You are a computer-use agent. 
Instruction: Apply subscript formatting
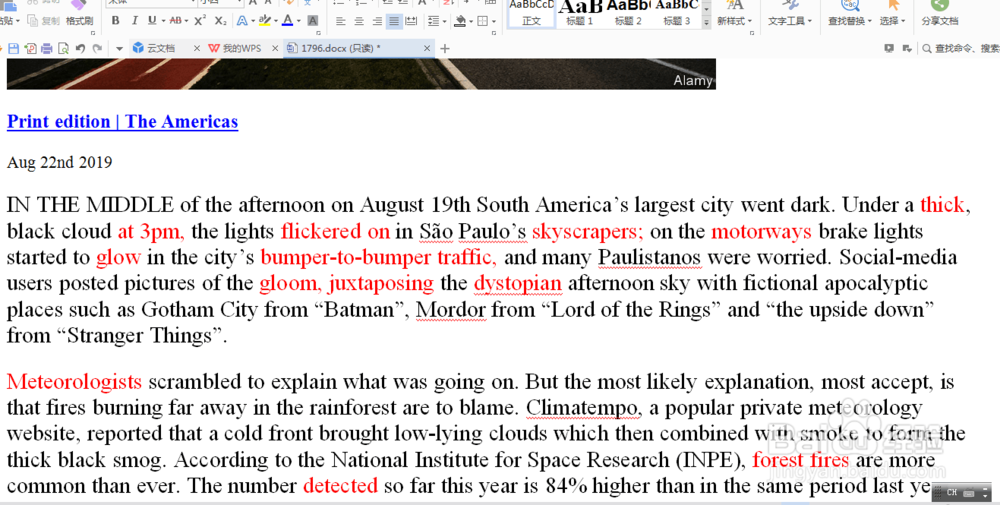tap(221, 20)
